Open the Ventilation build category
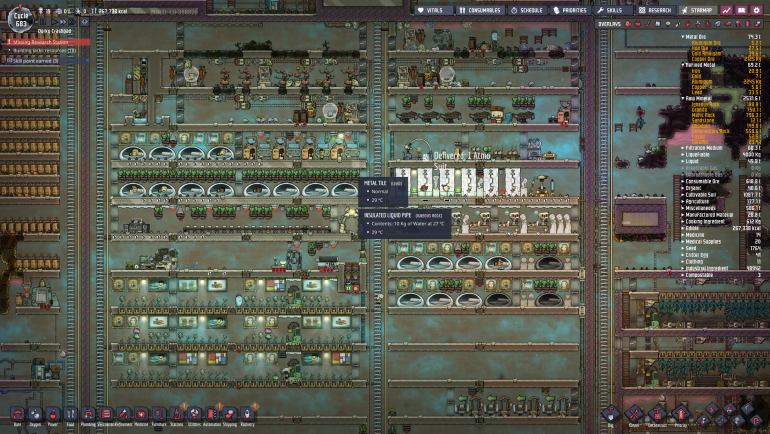The image size is (770, 434). (x=106, y=415)
